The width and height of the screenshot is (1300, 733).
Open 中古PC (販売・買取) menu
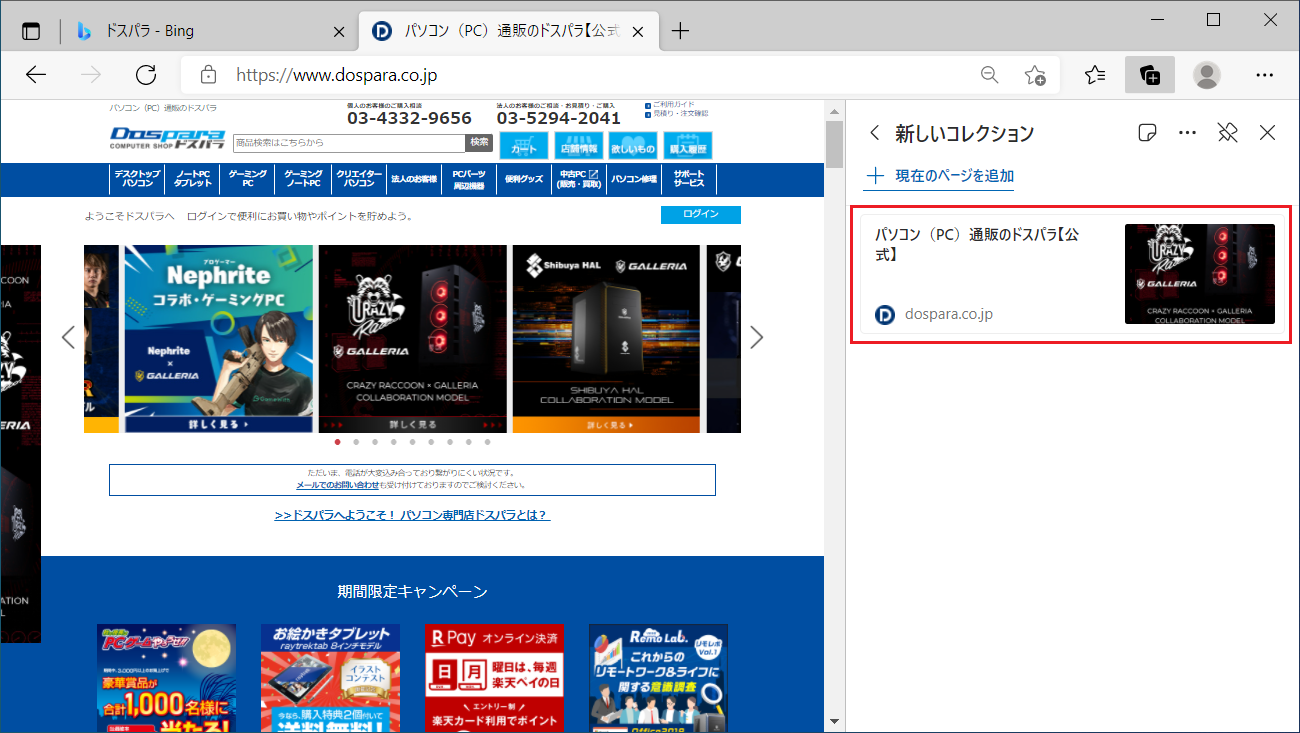tap(579, 179)
